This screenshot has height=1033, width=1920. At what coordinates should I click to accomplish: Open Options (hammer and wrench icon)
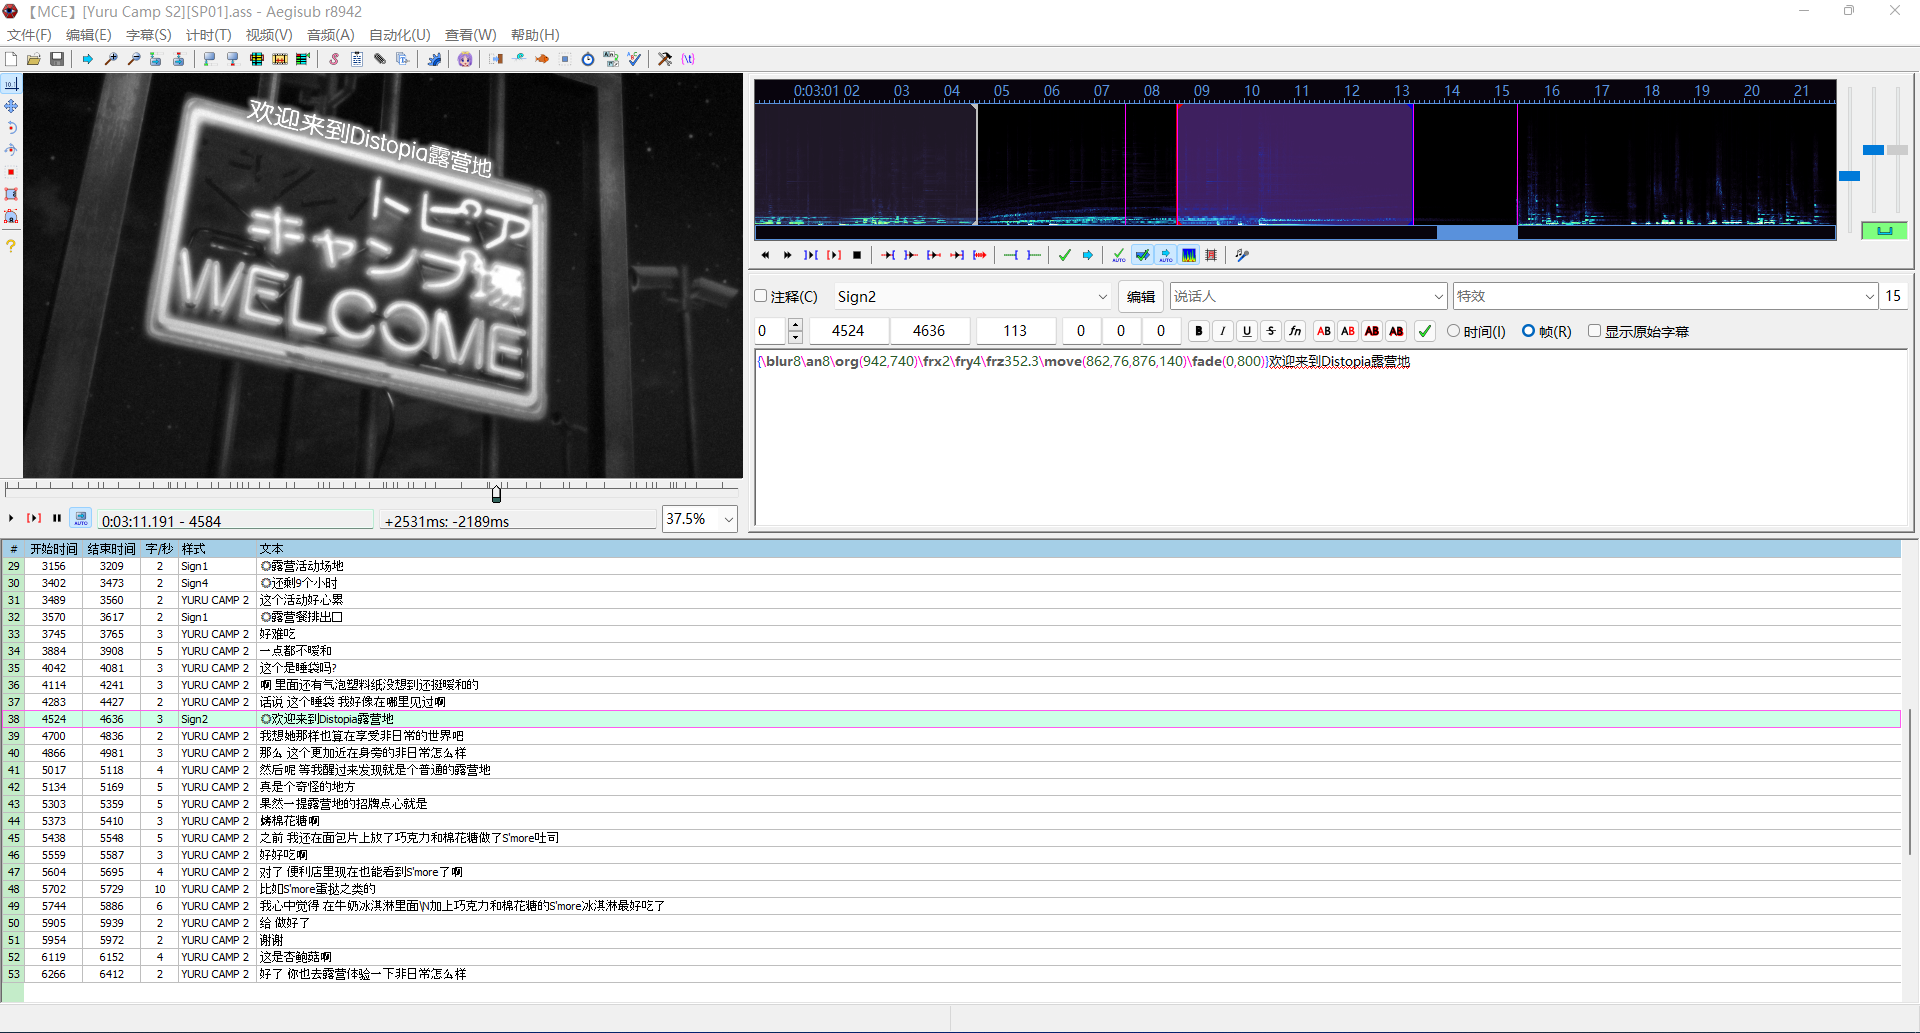665,59
